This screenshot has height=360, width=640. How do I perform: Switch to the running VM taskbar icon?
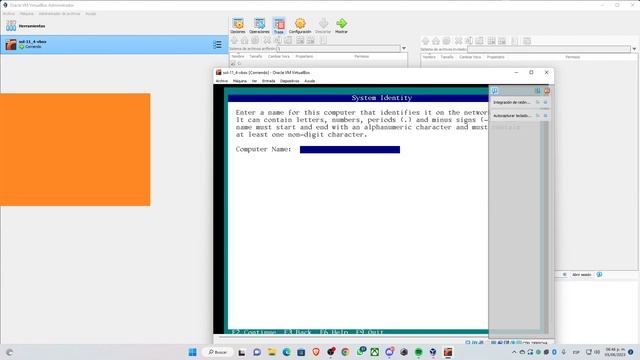[448, 352]
